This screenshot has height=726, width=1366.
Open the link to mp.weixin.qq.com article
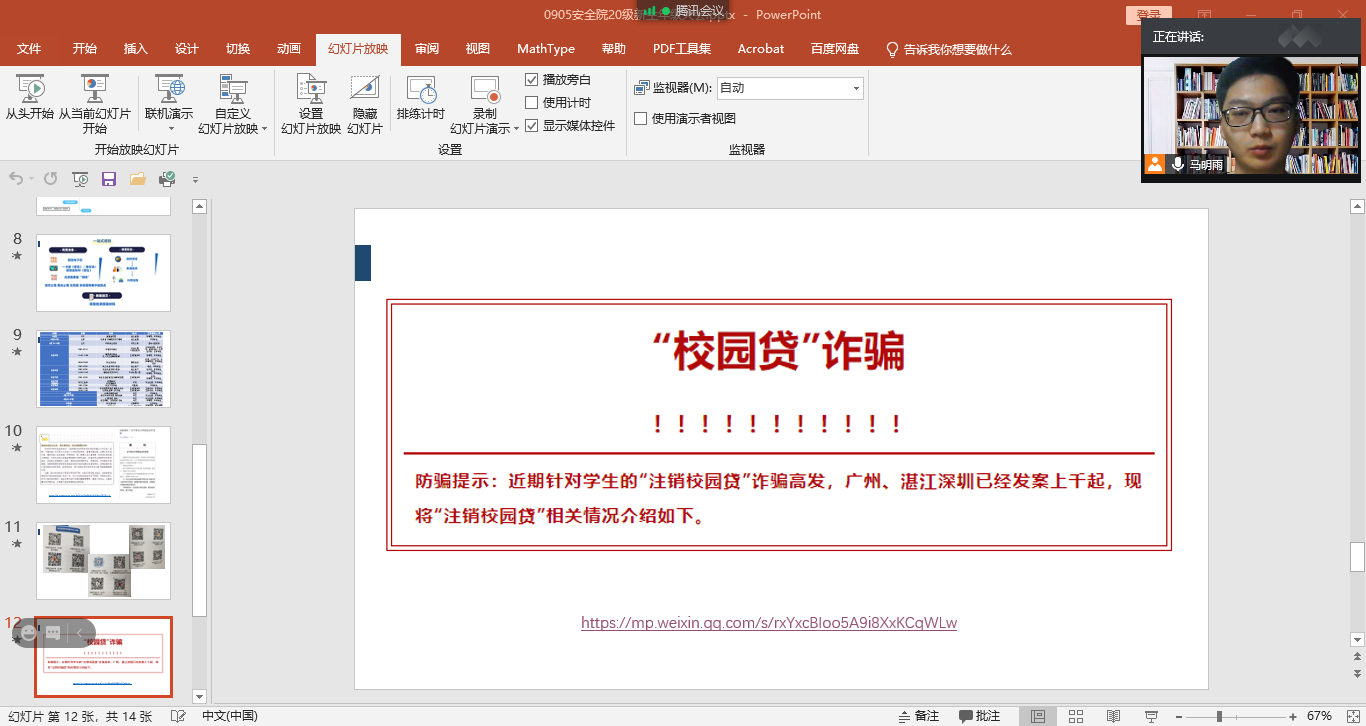[768, 623]
